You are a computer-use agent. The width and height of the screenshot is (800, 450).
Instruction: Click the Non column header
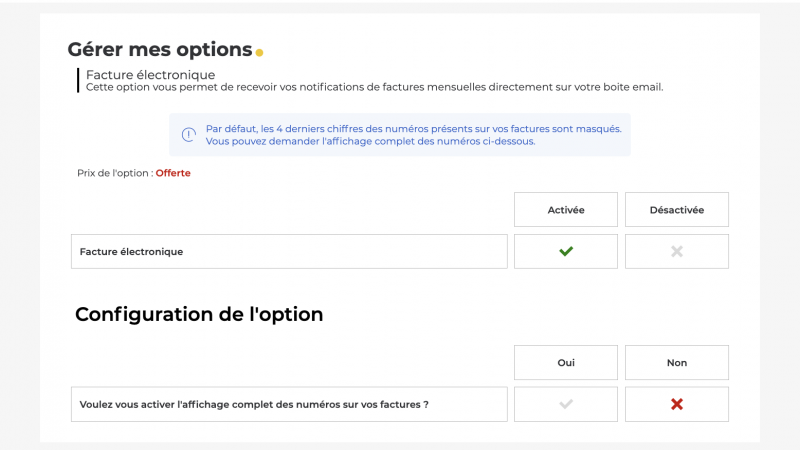pyautogui.click(x=677, y=363)
